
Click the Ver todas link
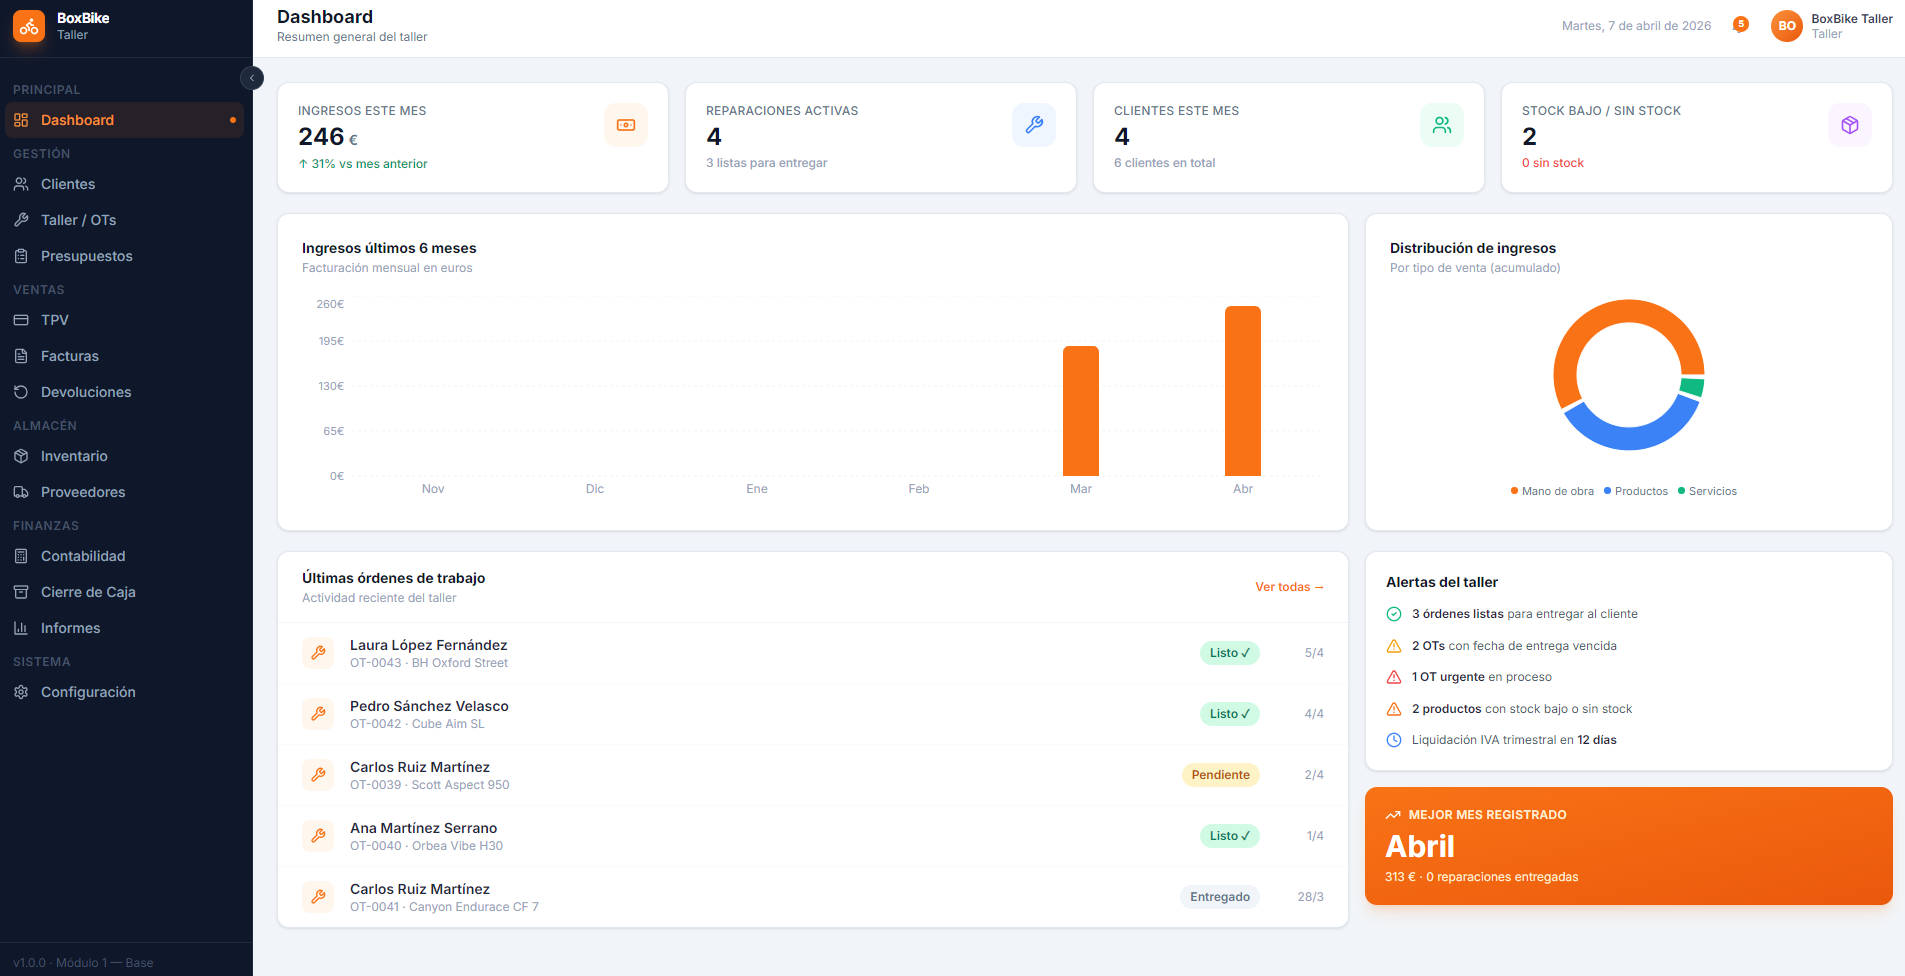(x=1288, y=587)
